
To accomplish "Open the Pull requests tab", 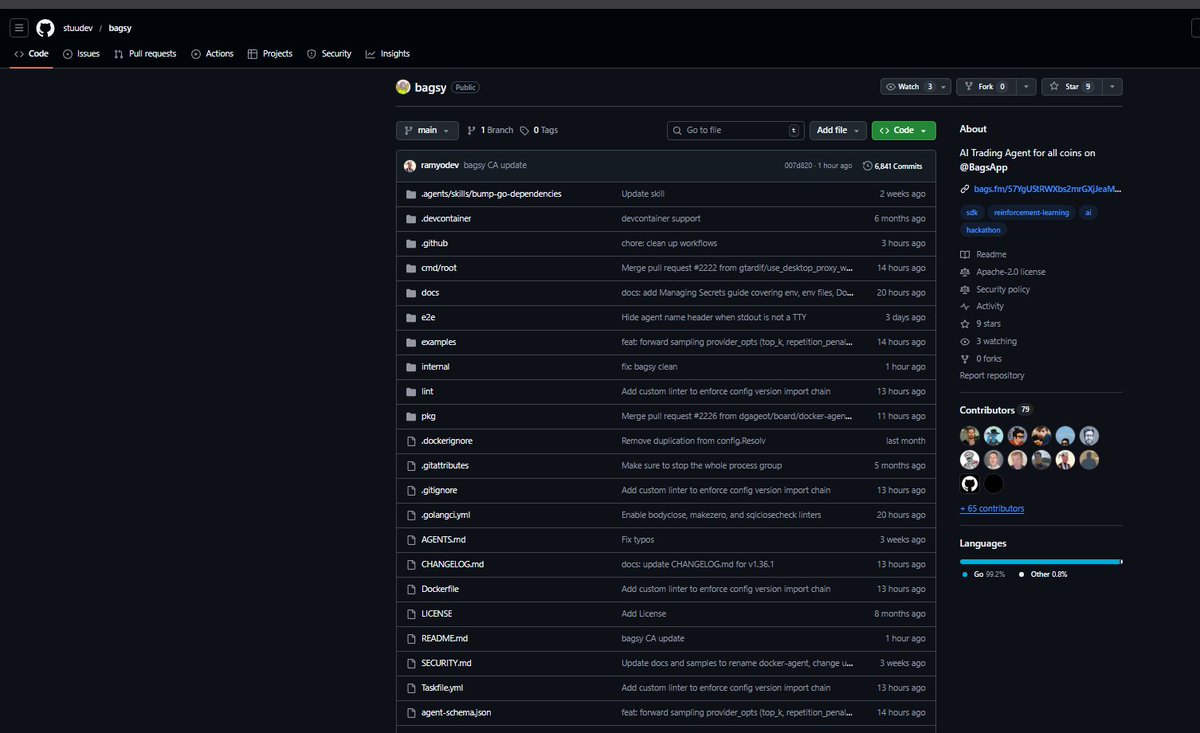I will click(x=145, y=54).
